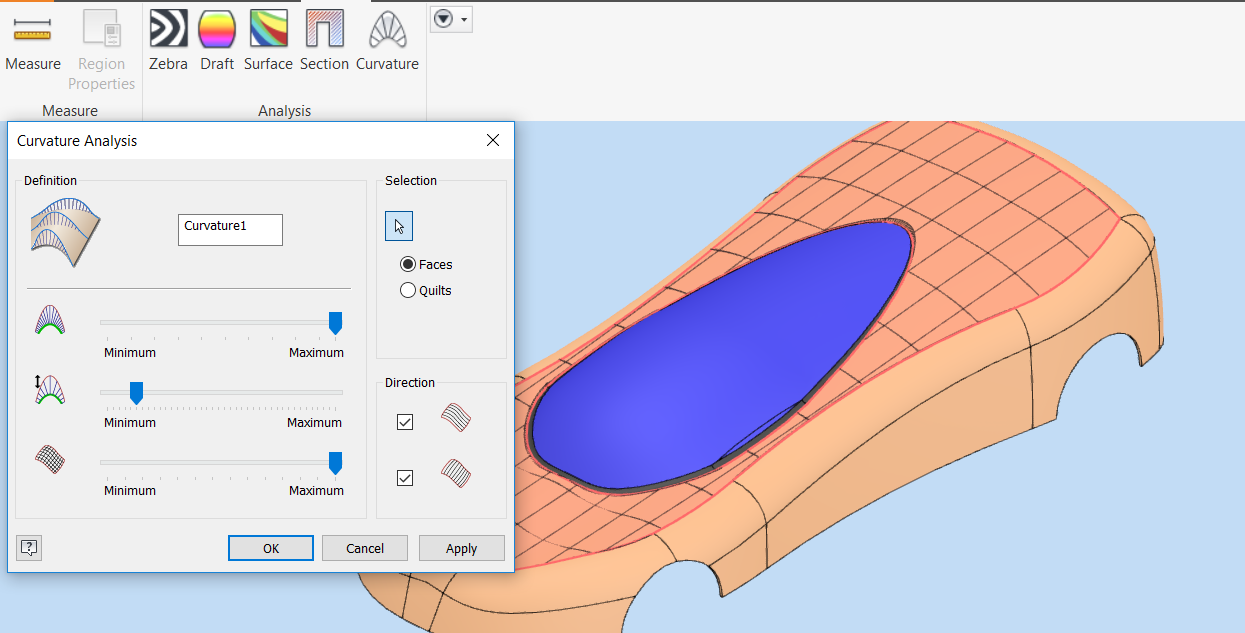Select the Measure tool
This screenshot has width=1245, height=633.
tap(33, 38)
